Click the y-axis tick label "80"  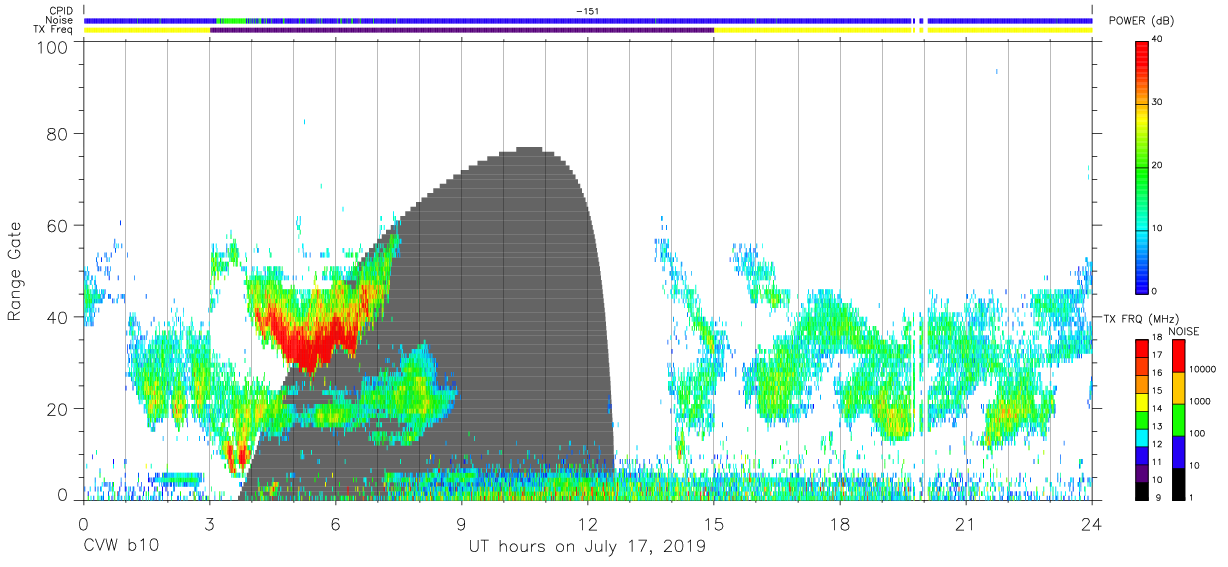tap(58, 134)
